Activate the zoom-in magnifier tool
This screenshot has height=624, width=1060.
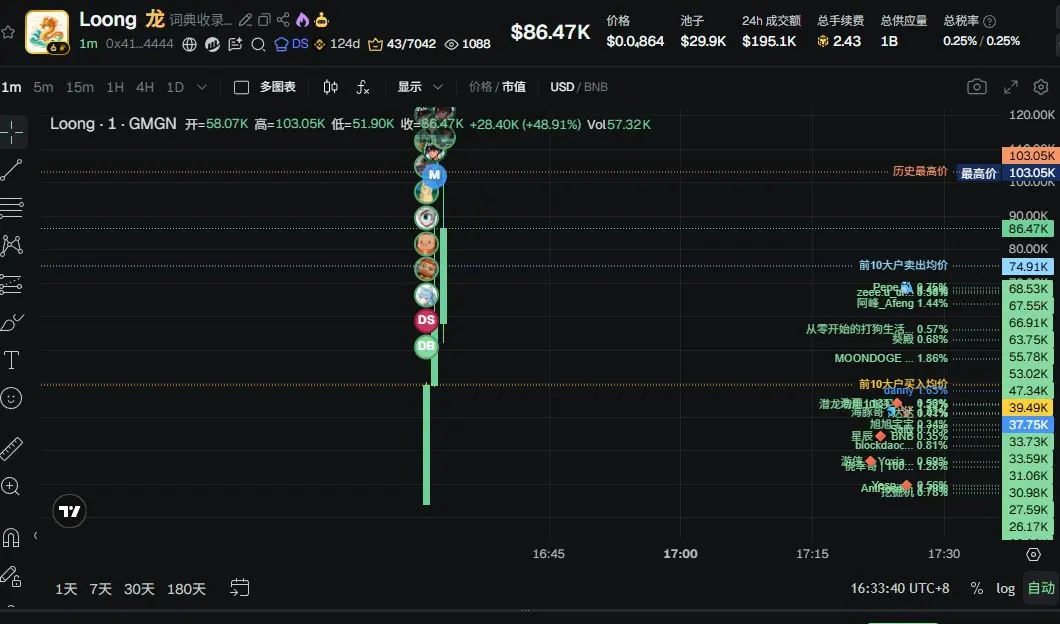(x=11, y=487)
